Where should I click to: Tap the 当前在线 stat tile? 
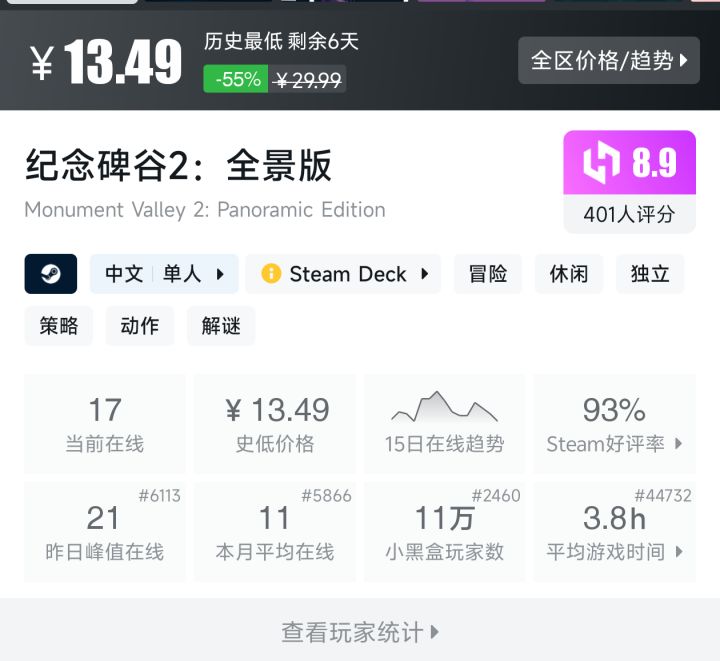pos(105,424)
